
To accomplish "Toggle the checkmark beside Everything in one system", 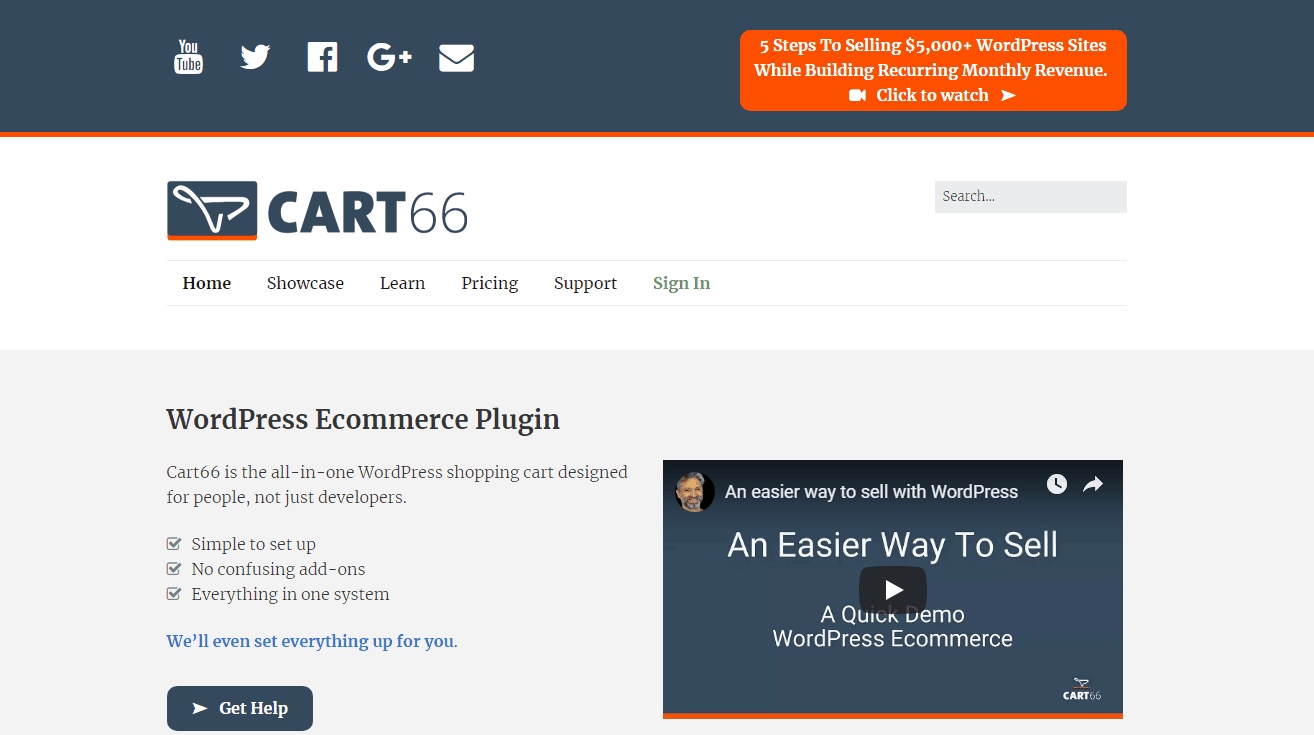I will point(173,593).
